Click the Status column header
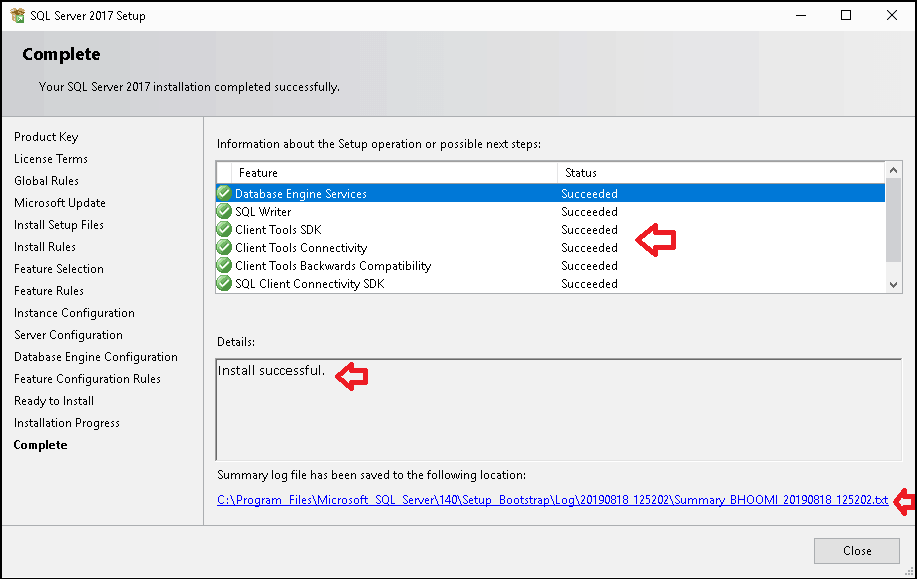The height and width of the screenshot is (579, 917). (721, 173)
